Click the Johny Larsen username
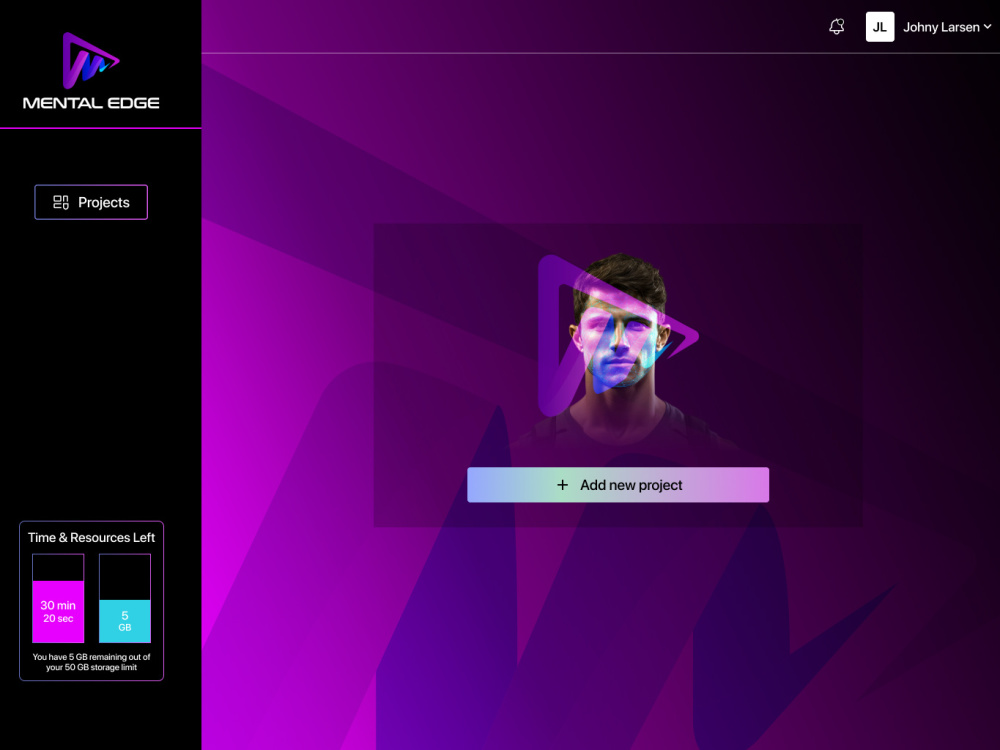The height and width of the screenshot is (750, 1000). [941, 27]
